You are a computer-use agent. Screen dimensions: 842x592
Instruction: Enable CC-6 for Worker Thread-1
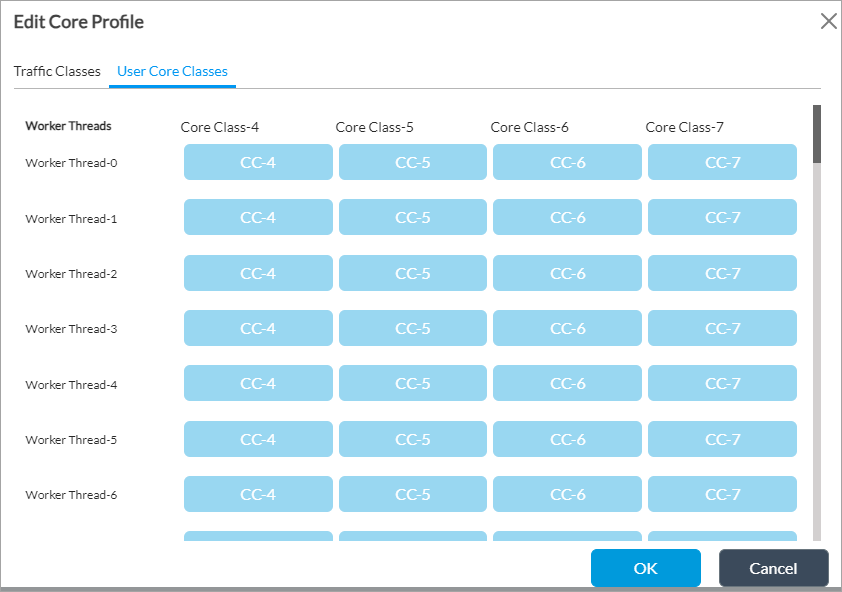pos(567,217)
